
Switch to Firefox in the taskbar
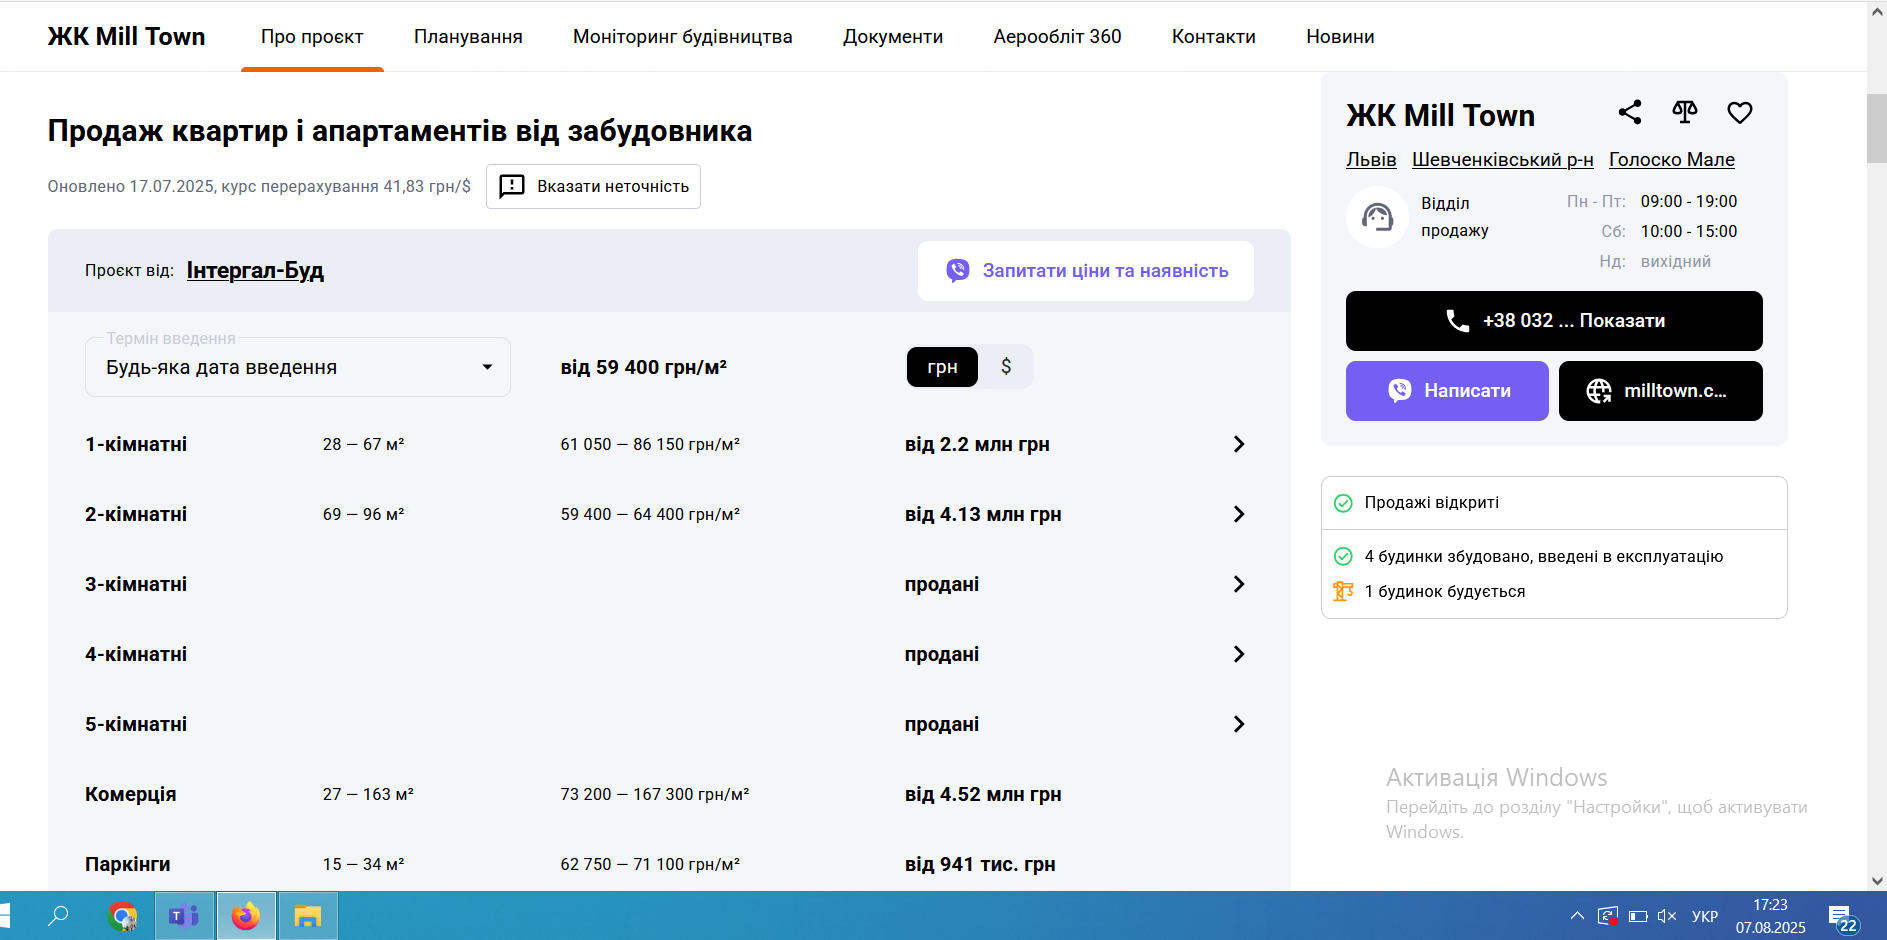point(246,916)
